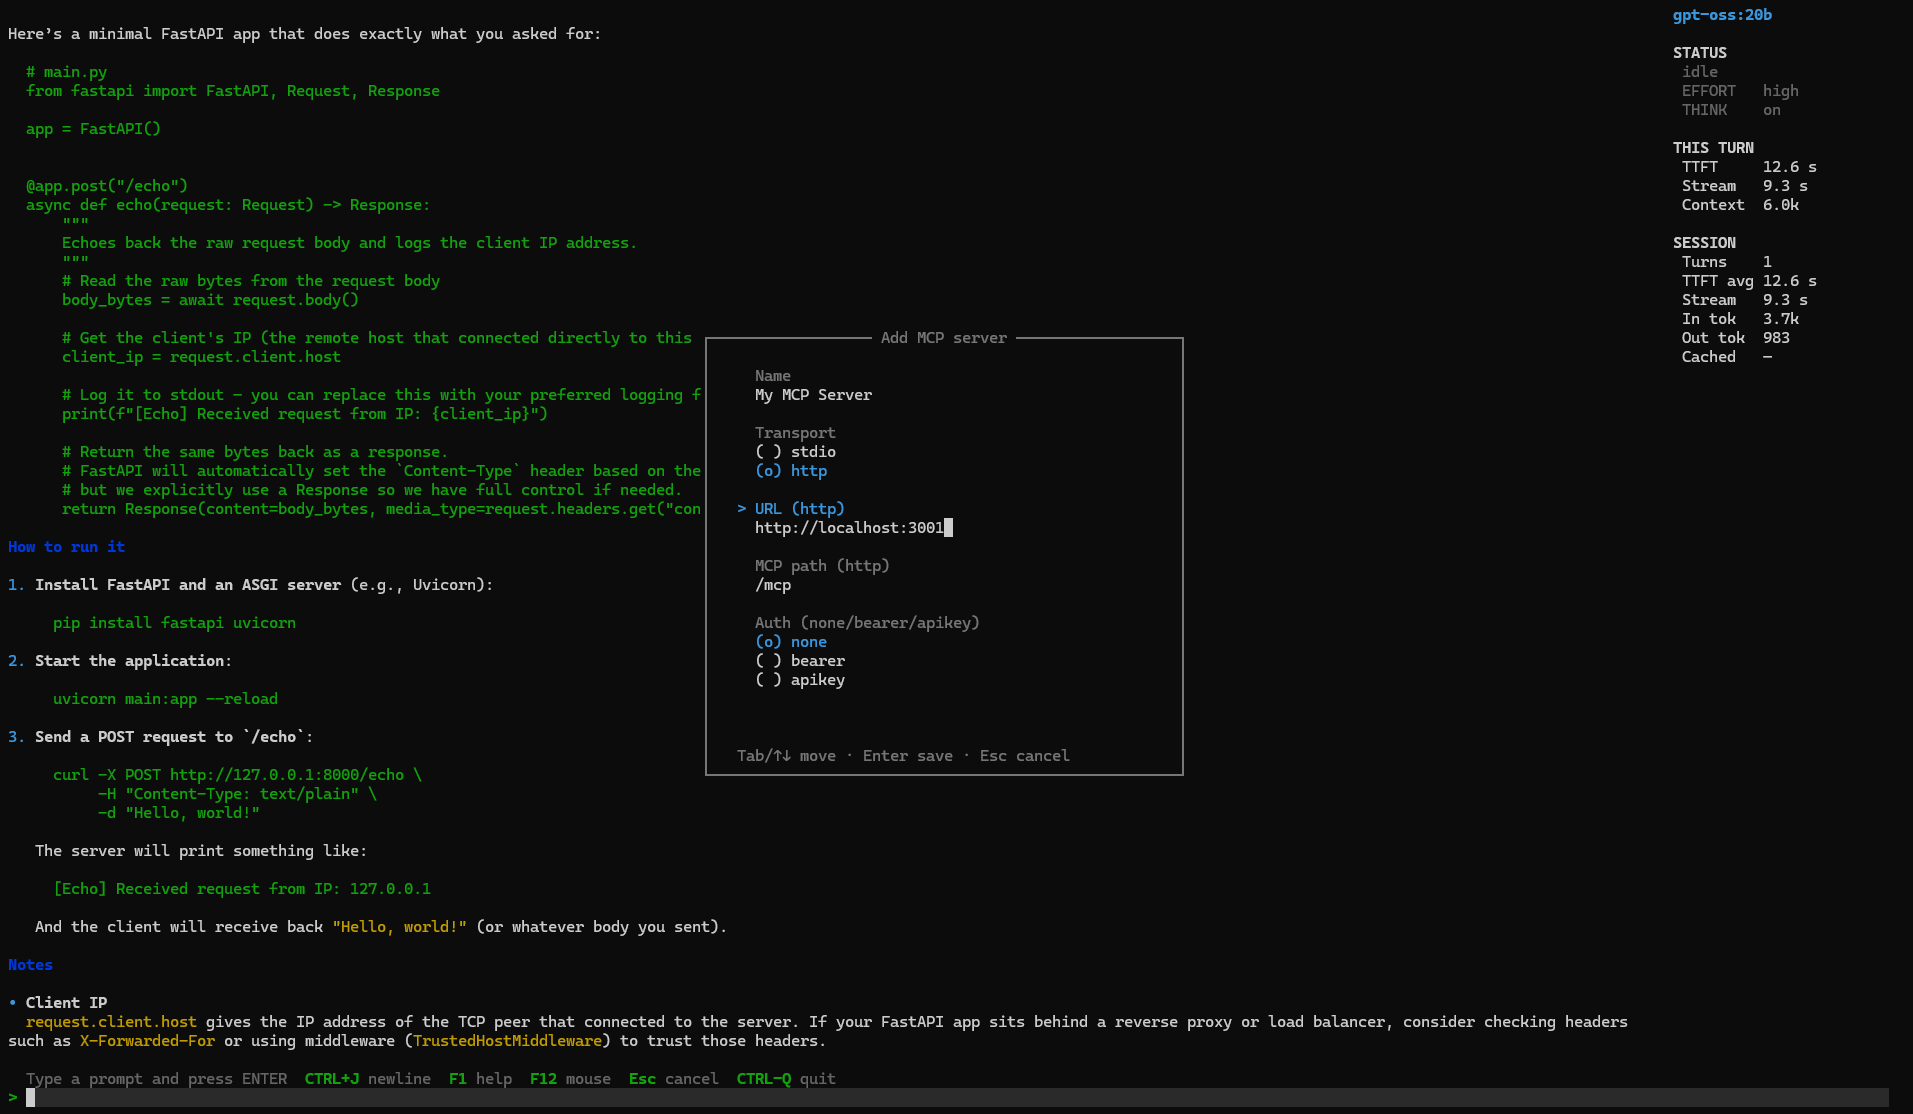Click the 'Cached' session entry
This screenshot has width=1913, height=1114.
(x=1727, y=357)
